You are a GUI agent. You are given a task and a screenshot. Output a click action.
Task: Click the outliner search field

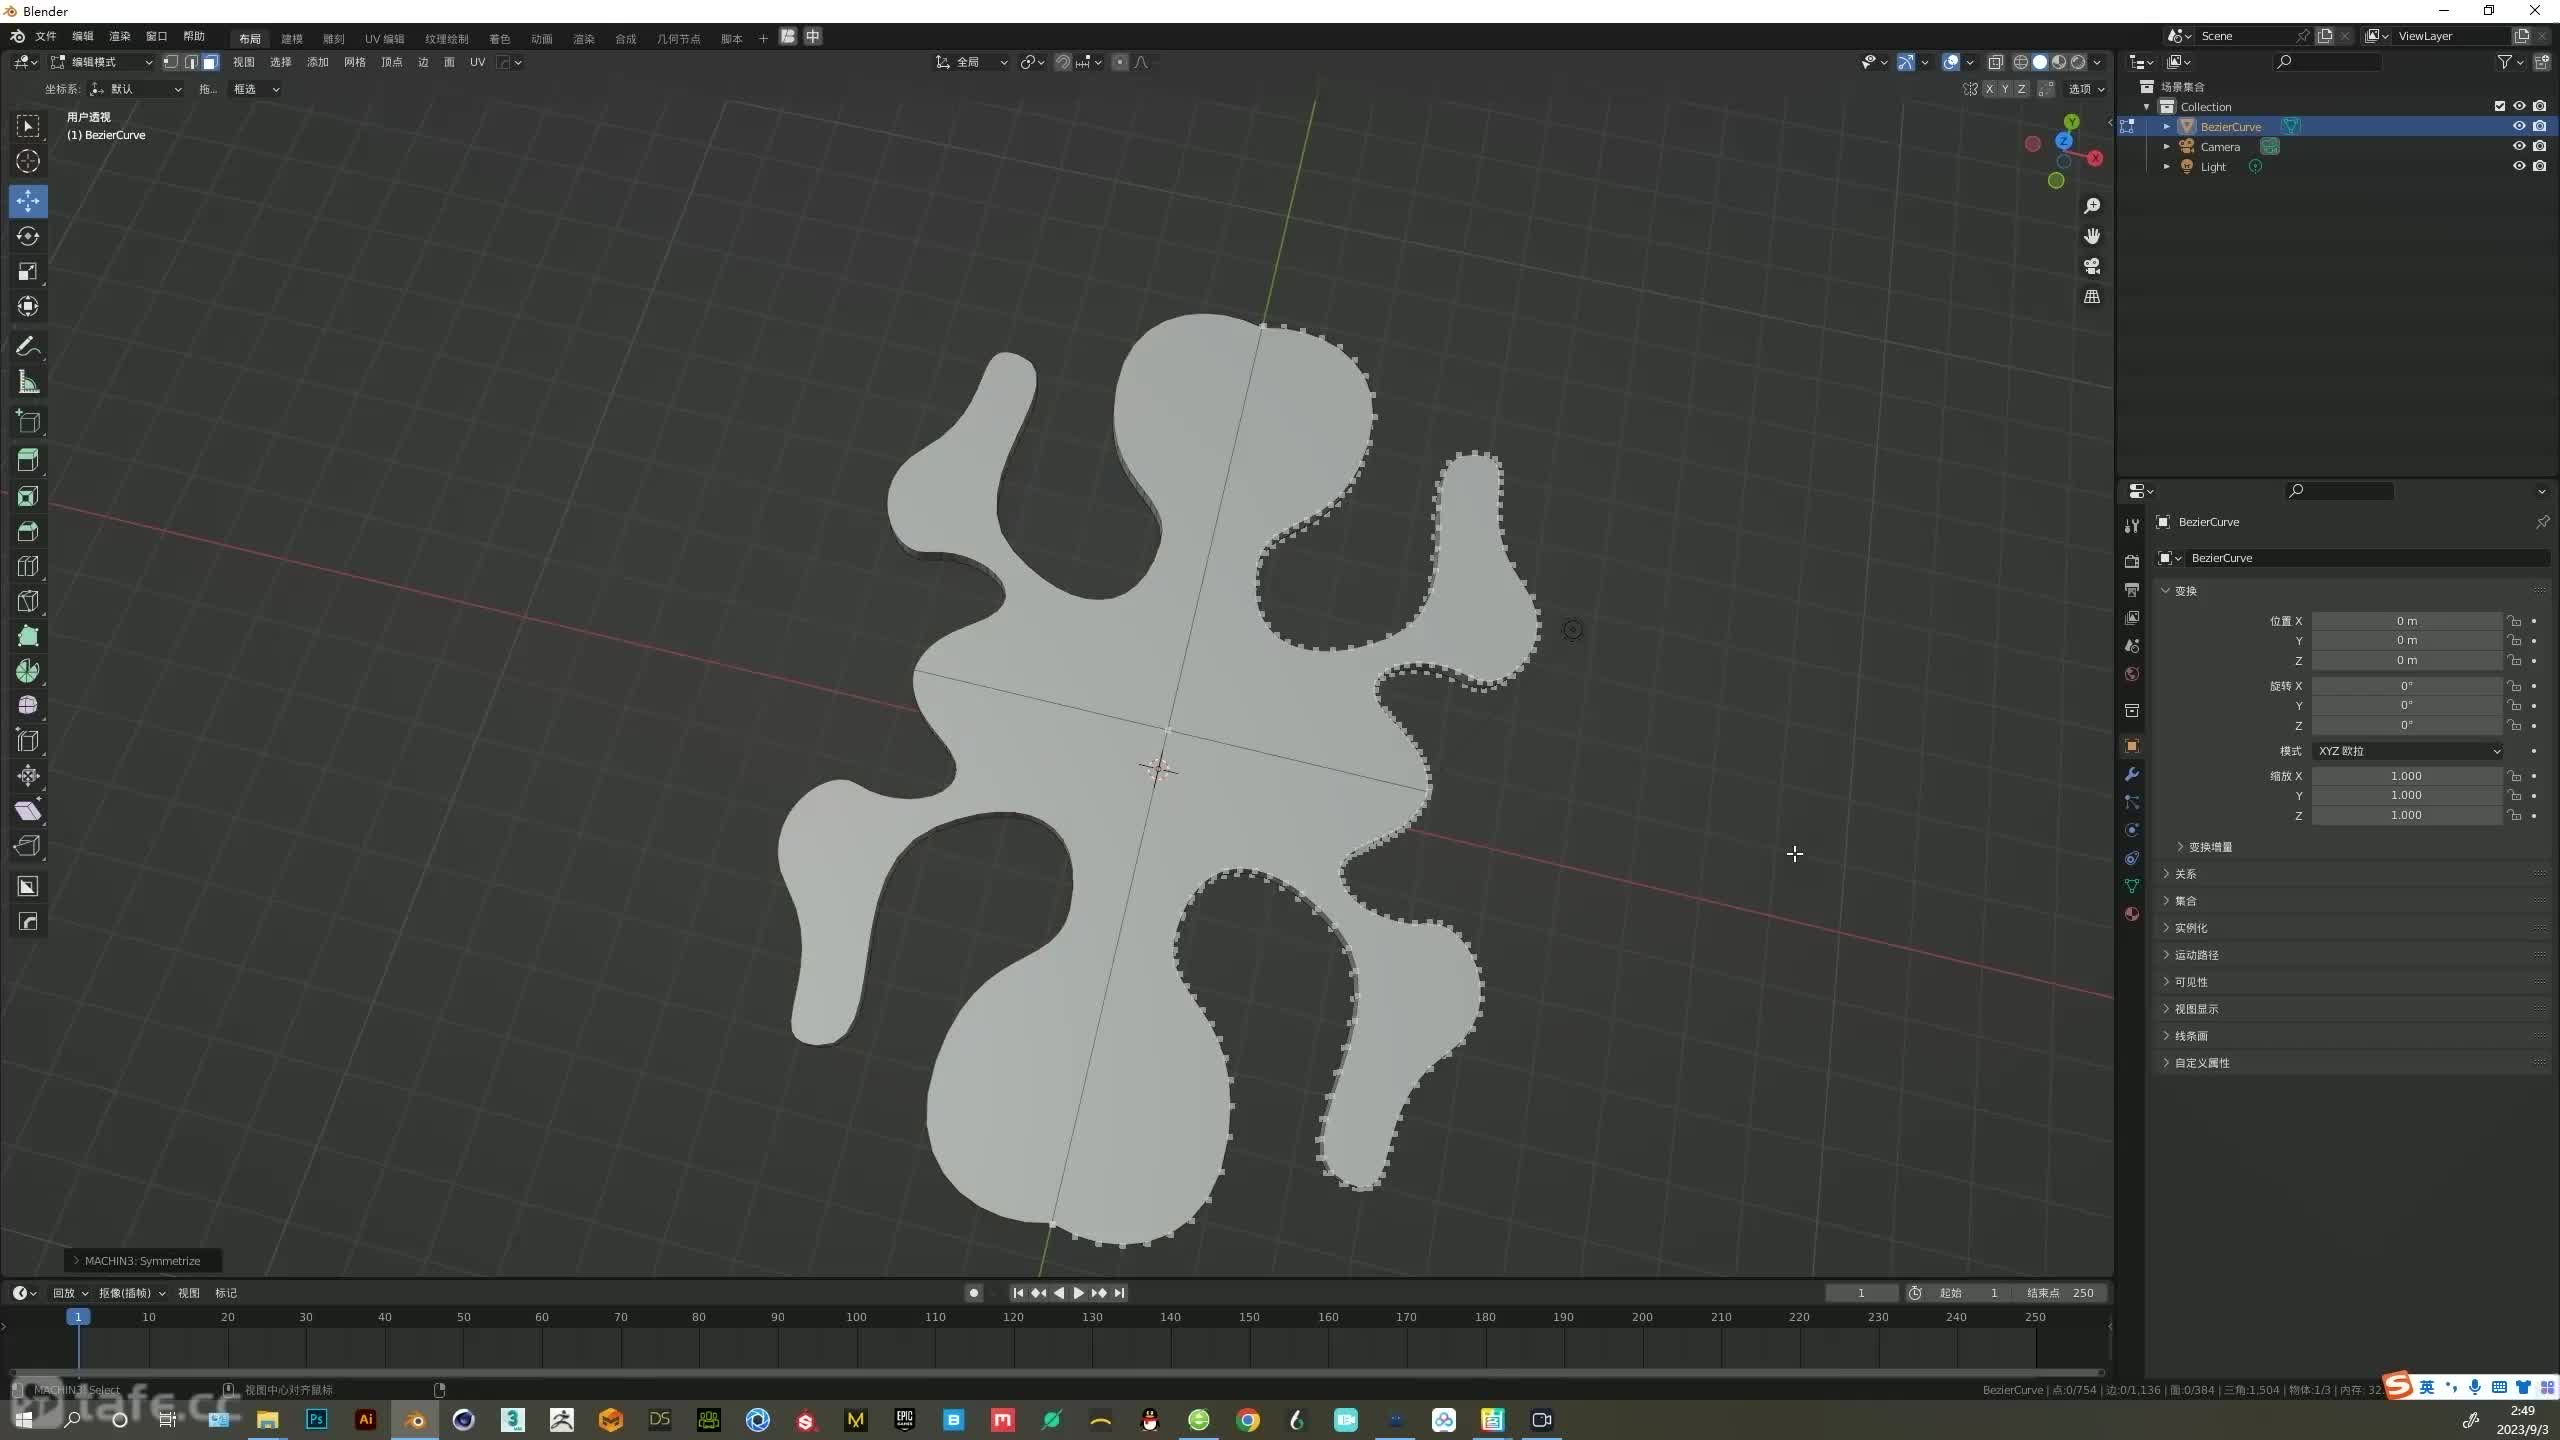2328,62
